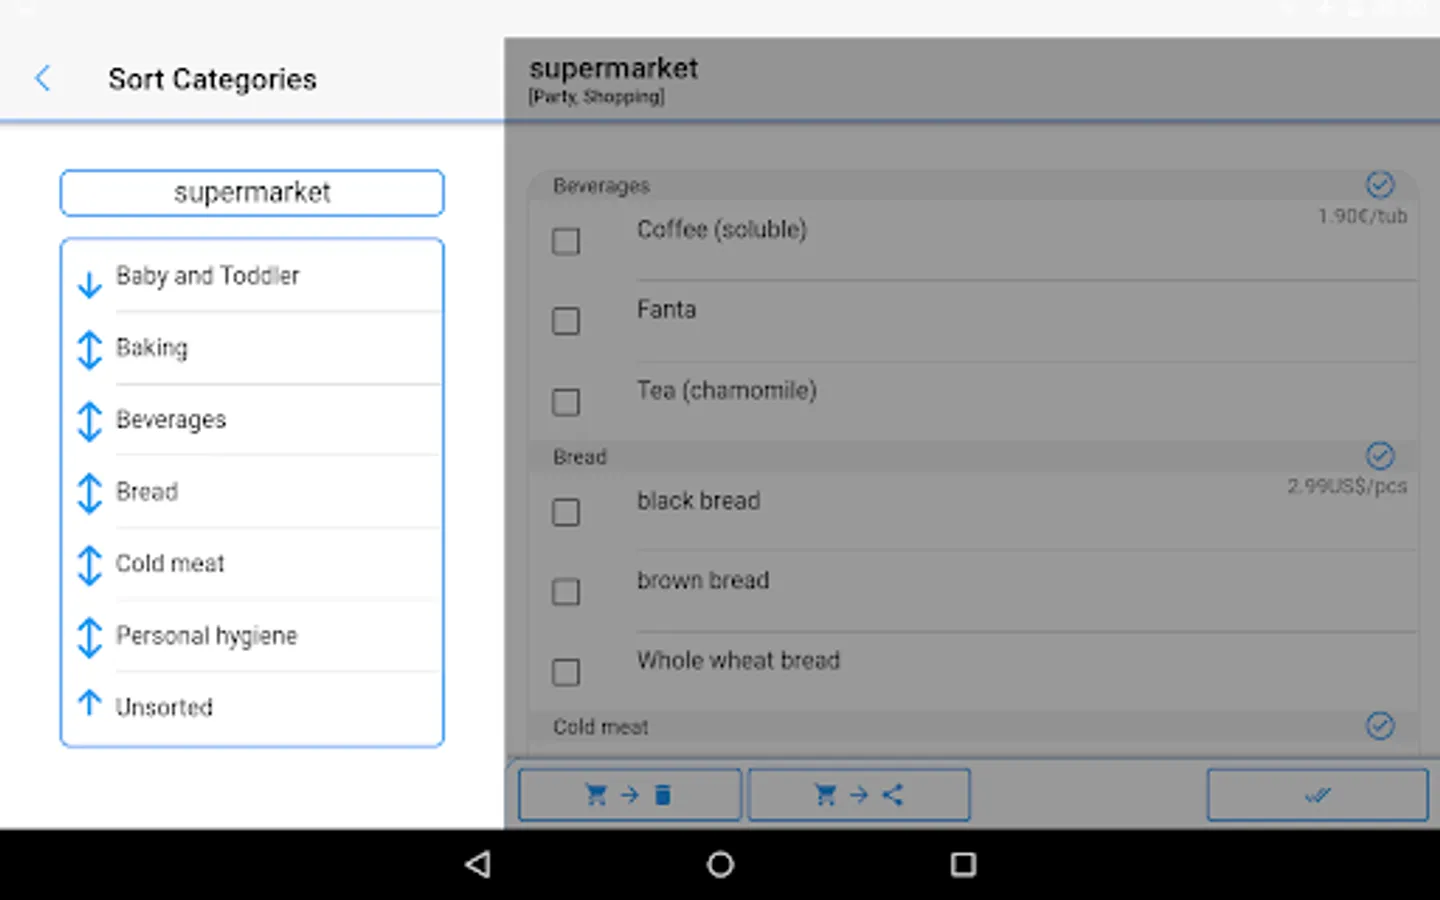The height and width of the screenshot is (900, 1440).
Task: Select the Personal hygiene category
Action: pyautogui.click(x=207, y=636)
